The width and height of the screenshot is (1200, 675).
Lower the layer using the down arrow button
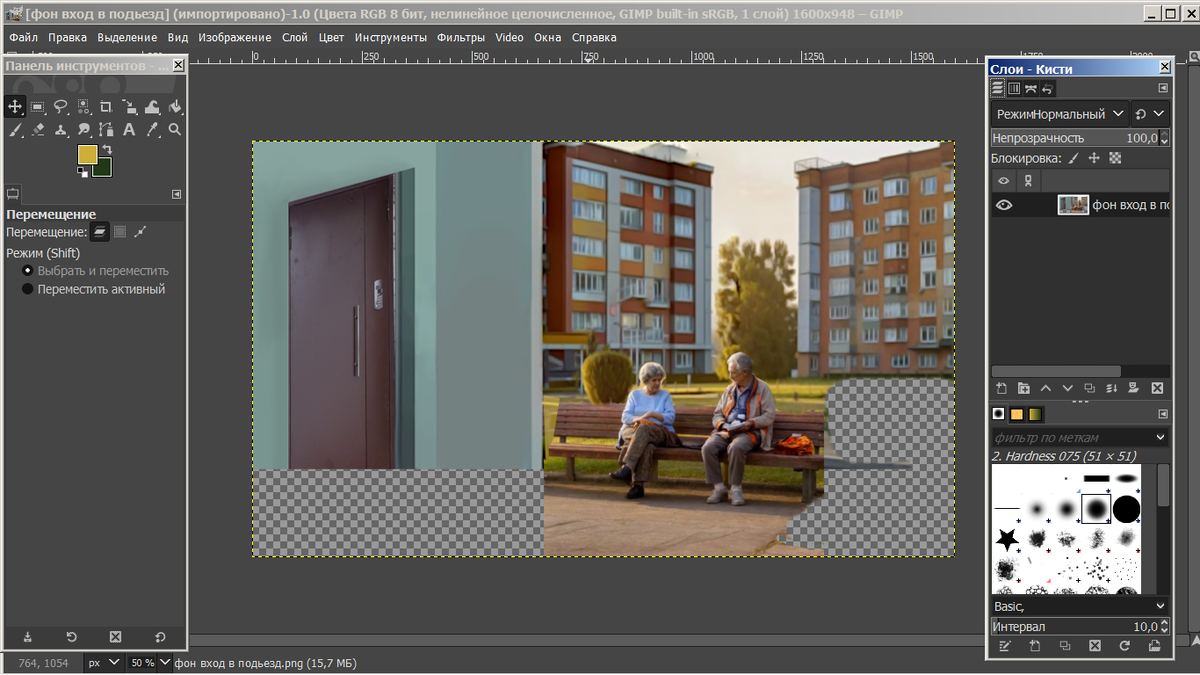click(1068, 388)
